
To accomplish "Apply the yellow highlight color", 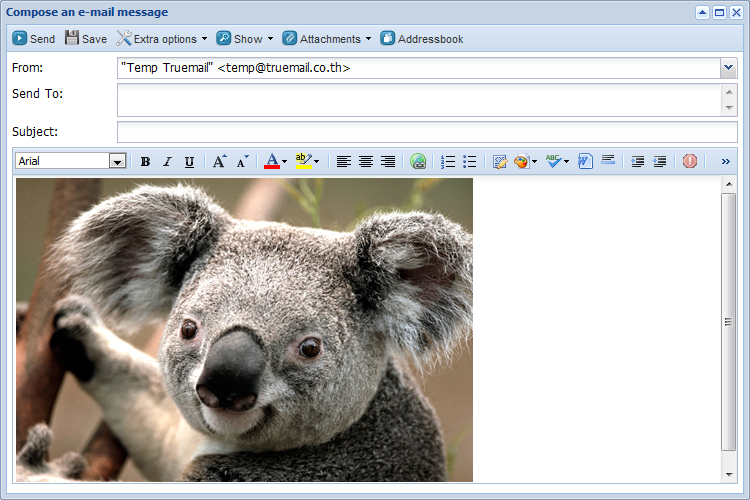I will [303, 161].
